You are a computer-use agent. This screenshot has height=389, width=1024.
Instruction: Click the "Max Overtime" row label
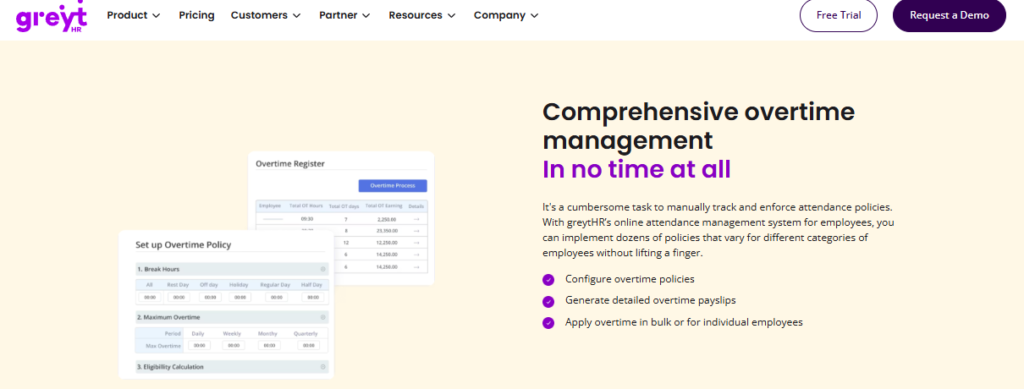coord(163,345)
